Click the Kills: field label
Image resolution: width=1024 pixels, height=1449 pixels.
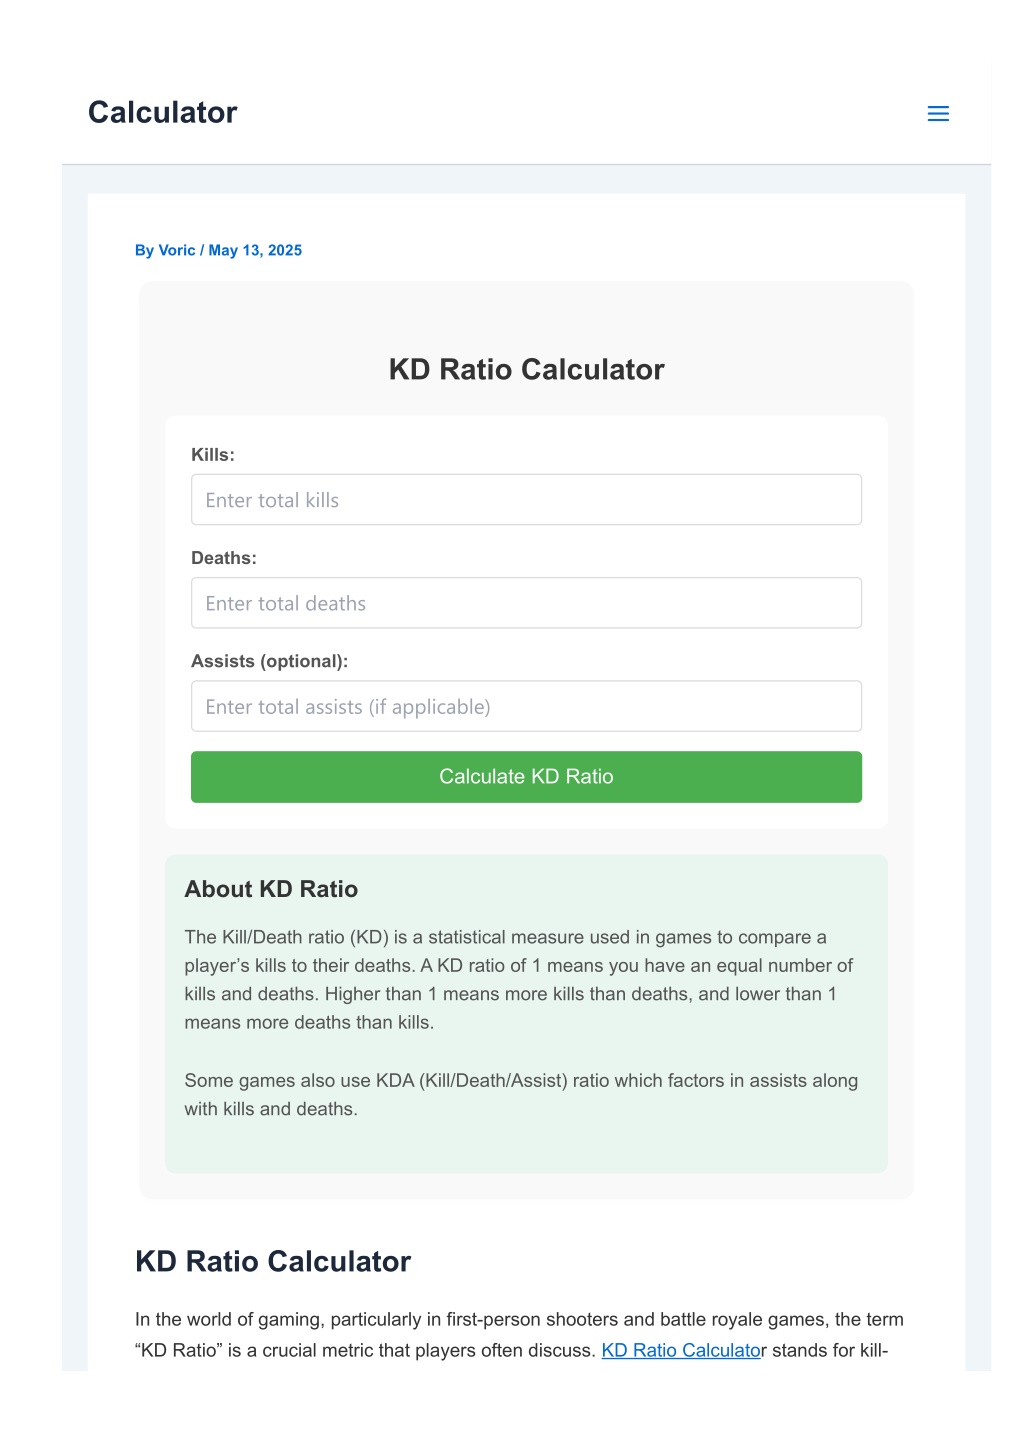click(213, 455)
